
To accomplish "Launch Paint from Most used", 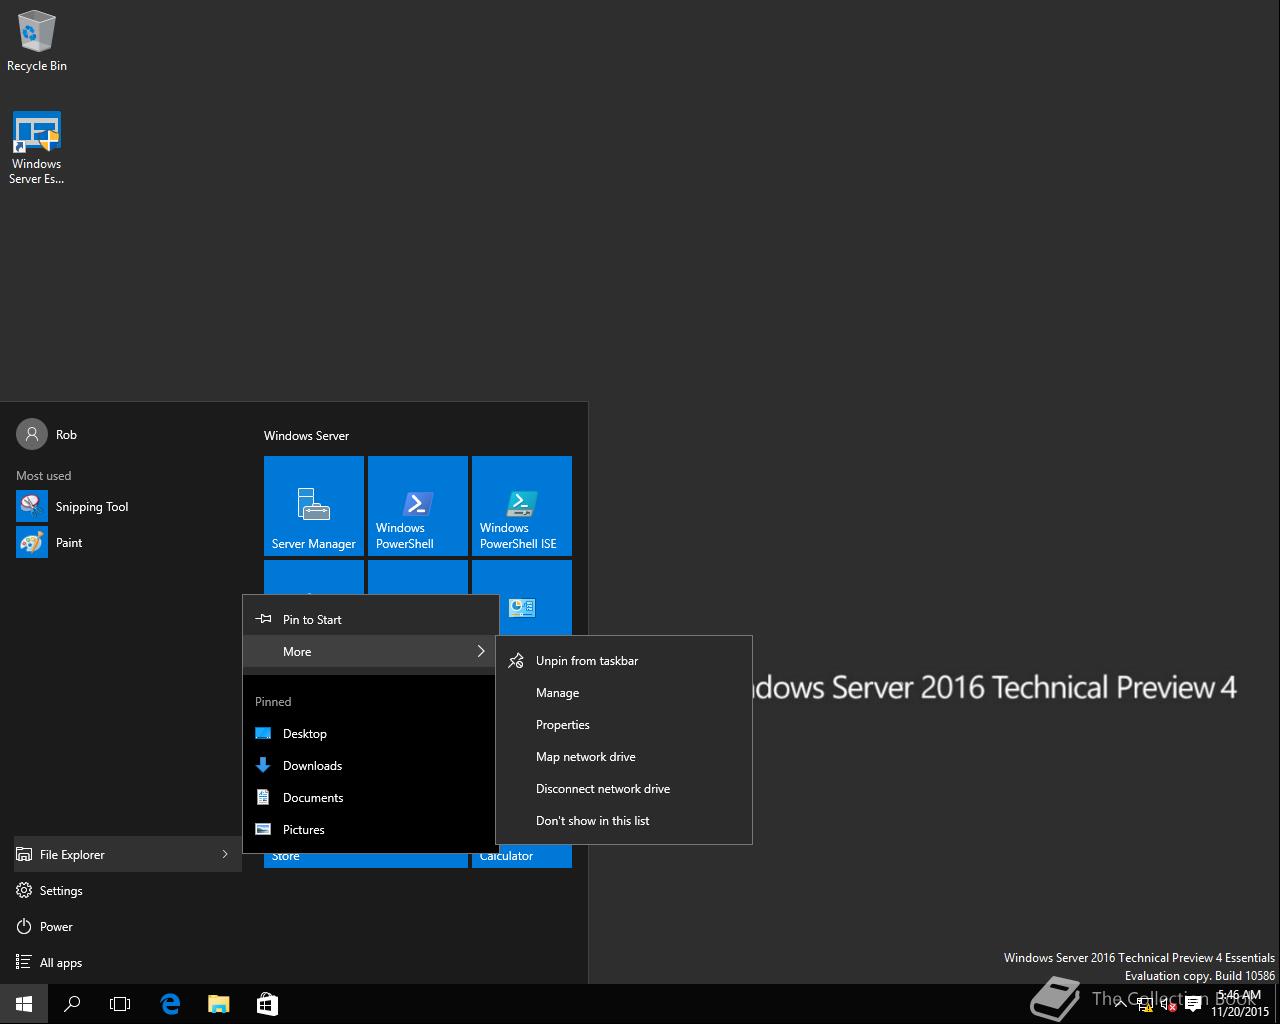I will click(49, 543).
